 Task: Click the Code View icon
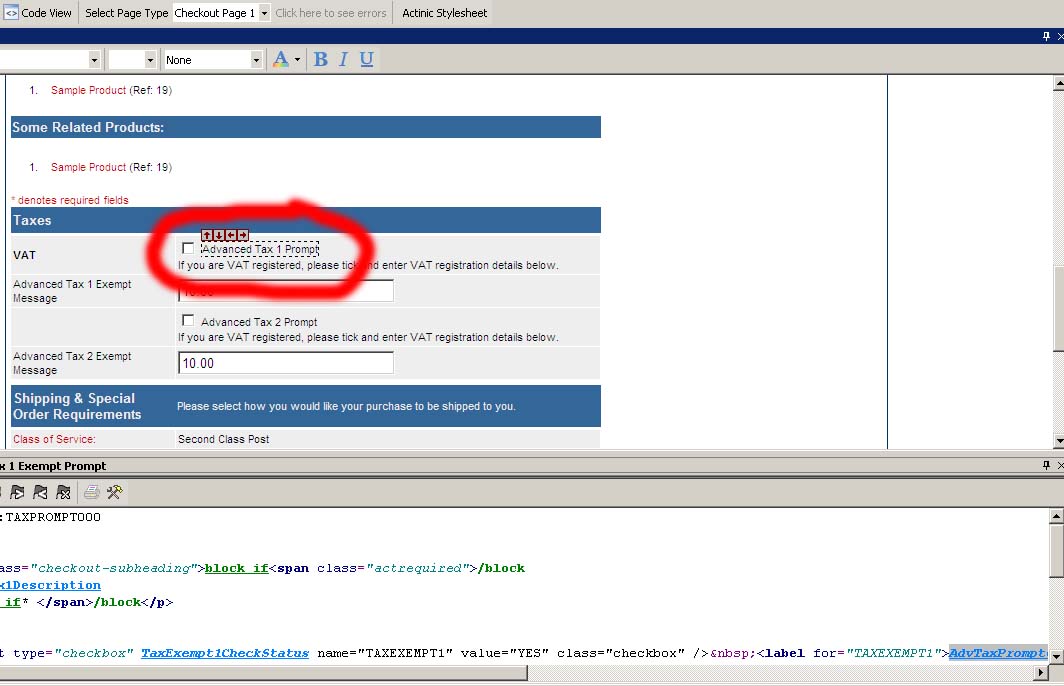click(x=12, y=13)
